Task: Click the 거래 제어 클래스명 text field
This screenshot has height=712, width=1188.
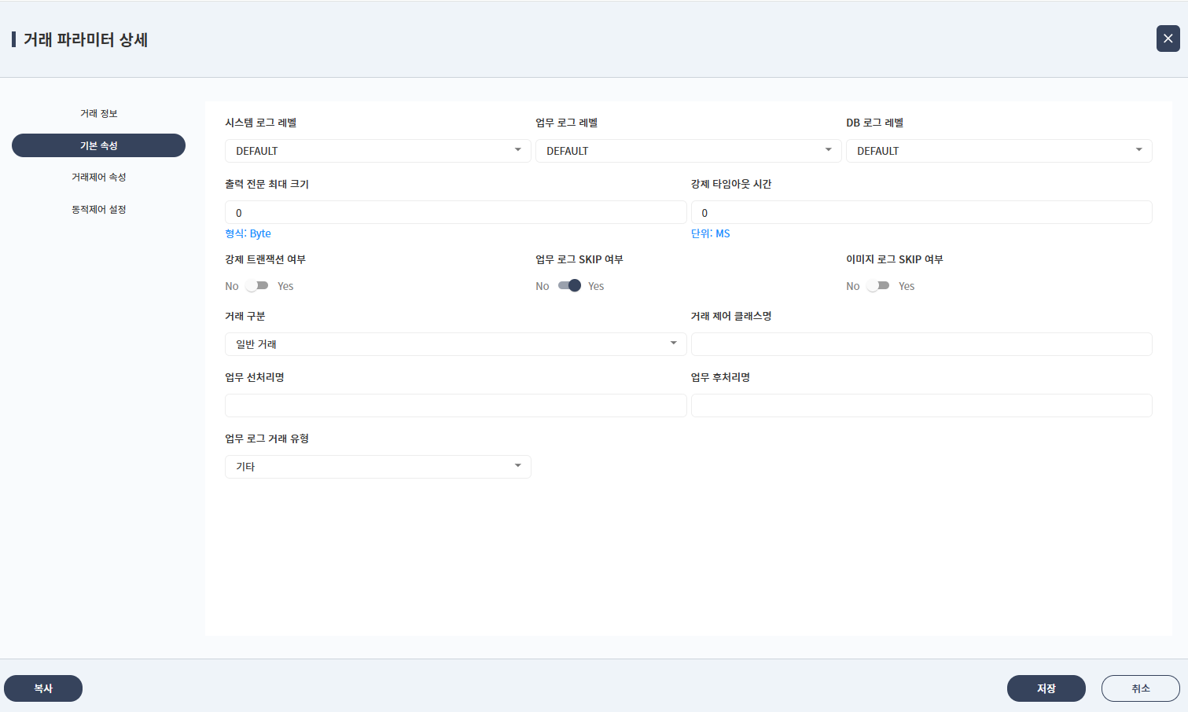Action: (921, 344)
